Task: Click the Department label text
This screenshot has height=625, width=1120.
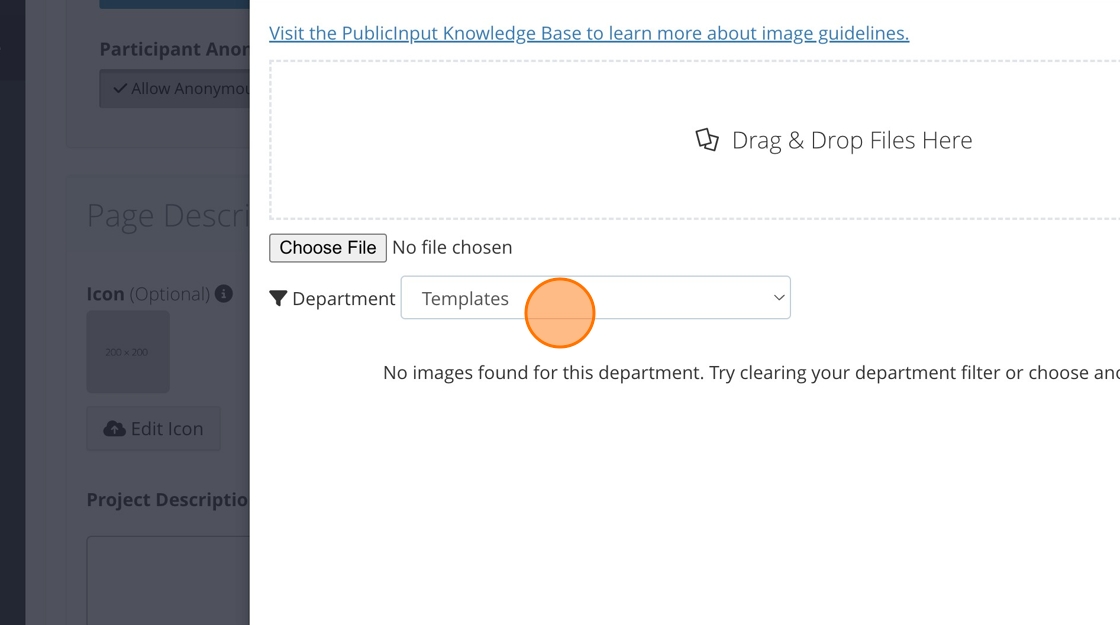Action: (x=343, y=298)
